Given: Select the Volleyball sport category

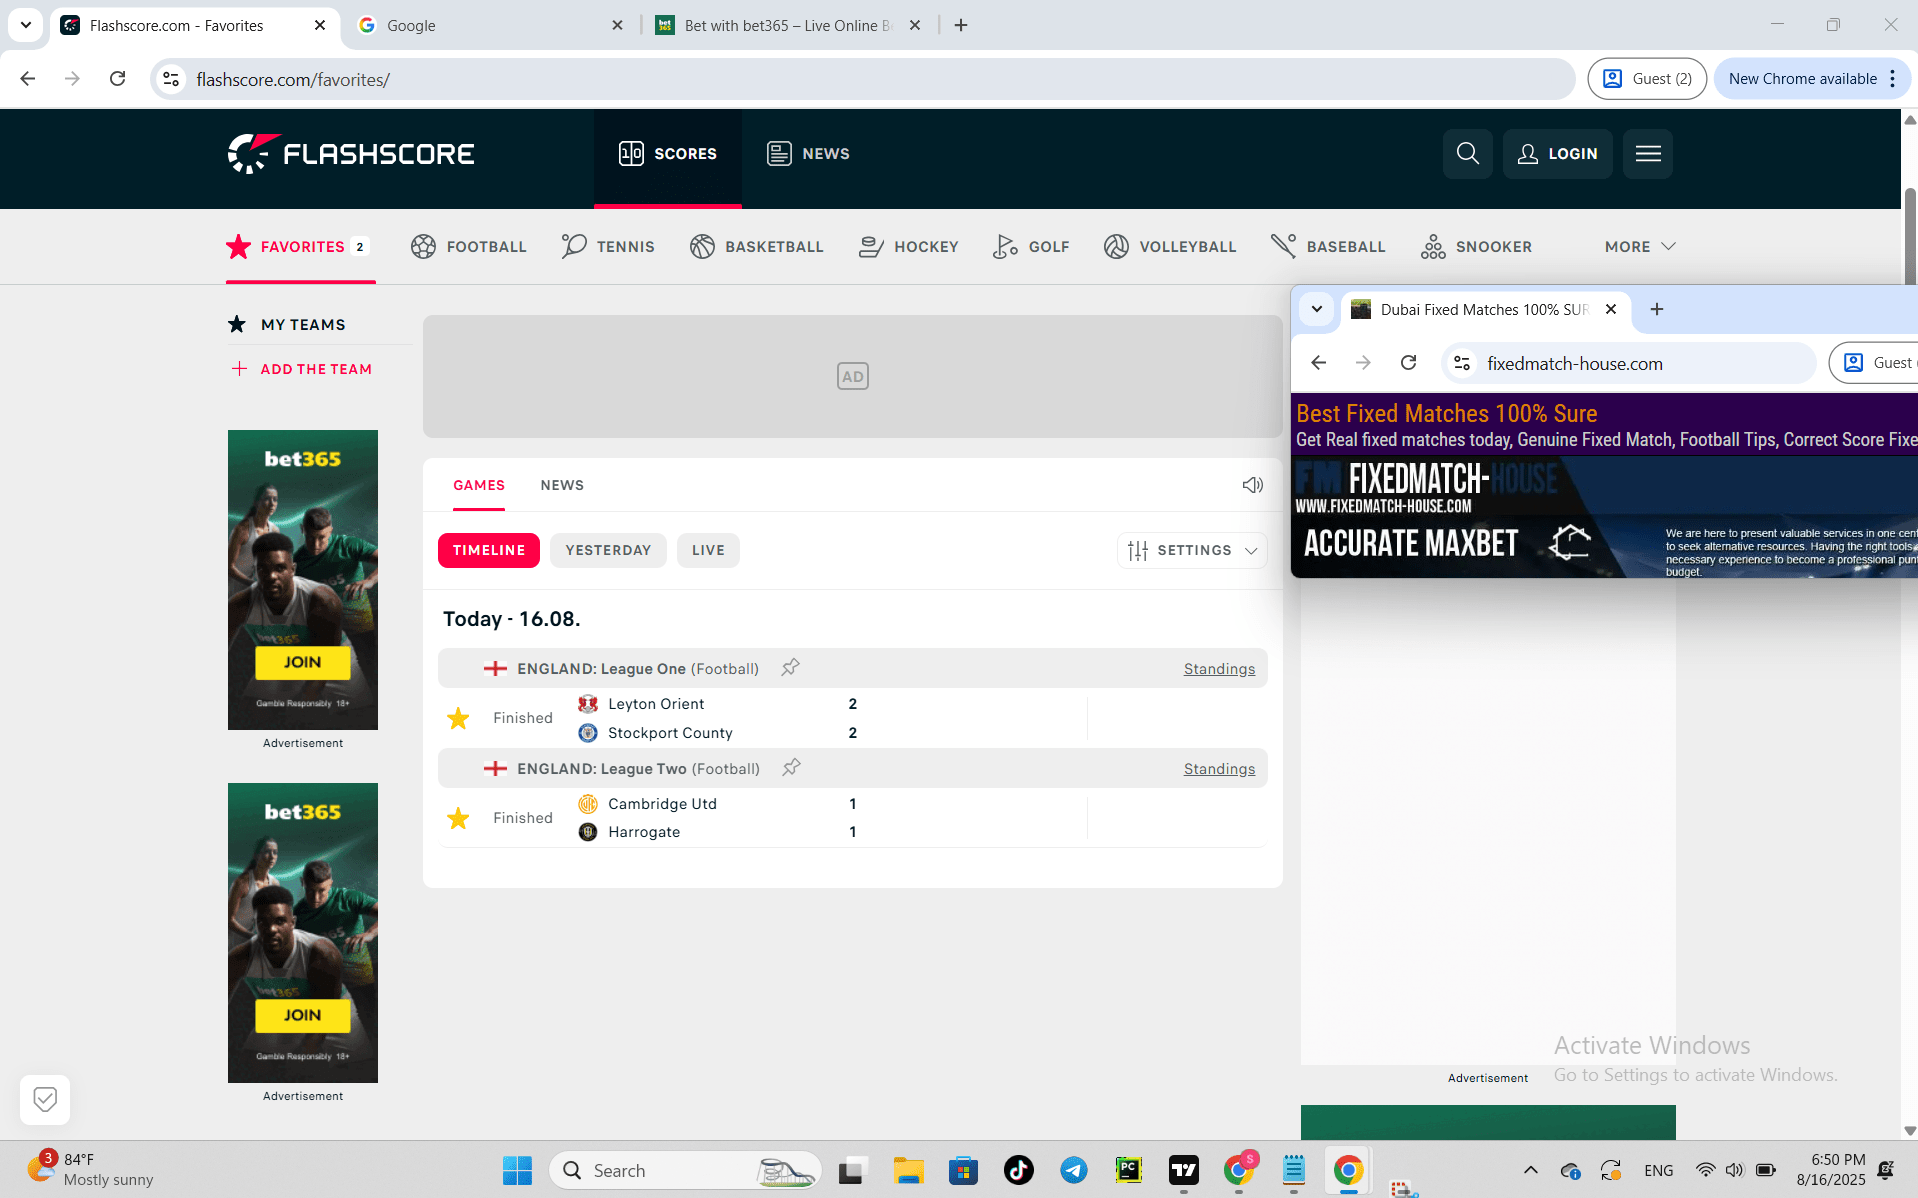Looking at the screenshot, I should tap(1170, 246).
